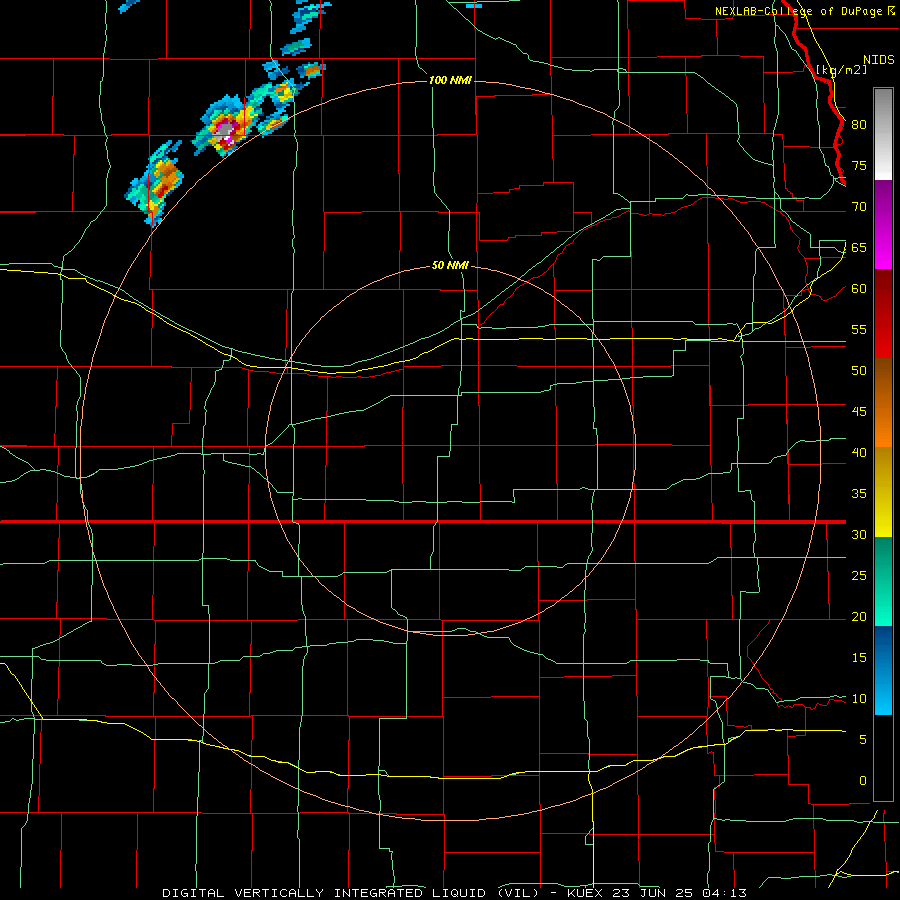Click the 100 NMI range ring label
900x900 pixels.
[x=450, y=80]
